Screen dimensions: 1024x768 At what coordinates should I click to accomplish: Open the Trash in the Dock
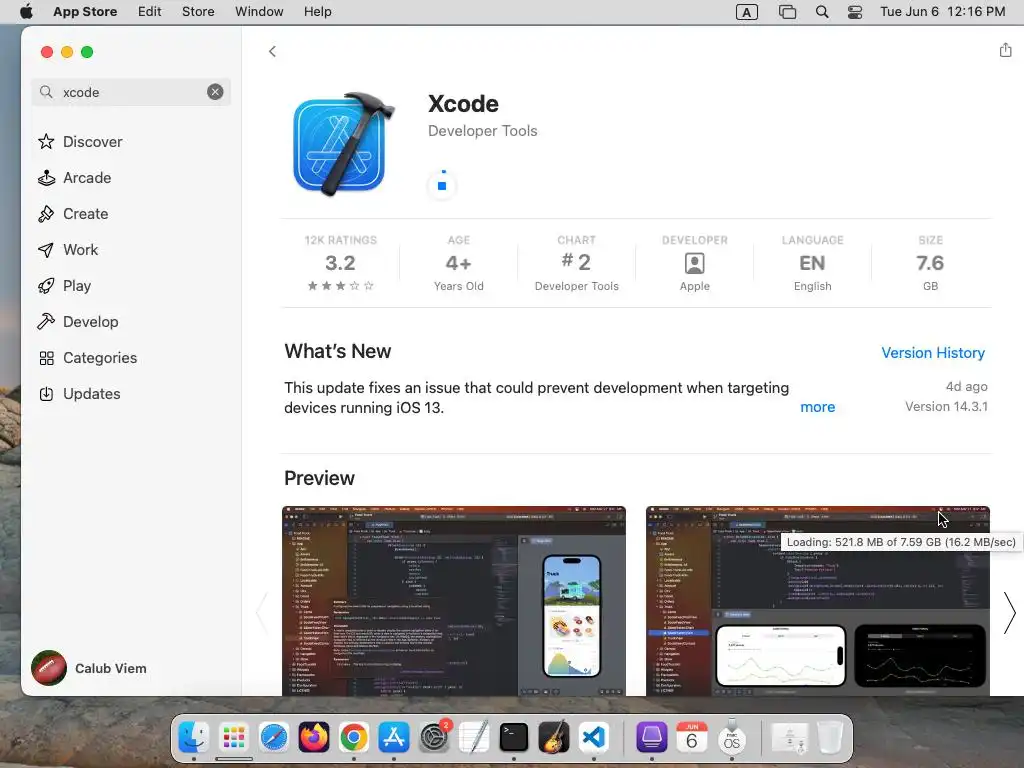tap(830, 737)
